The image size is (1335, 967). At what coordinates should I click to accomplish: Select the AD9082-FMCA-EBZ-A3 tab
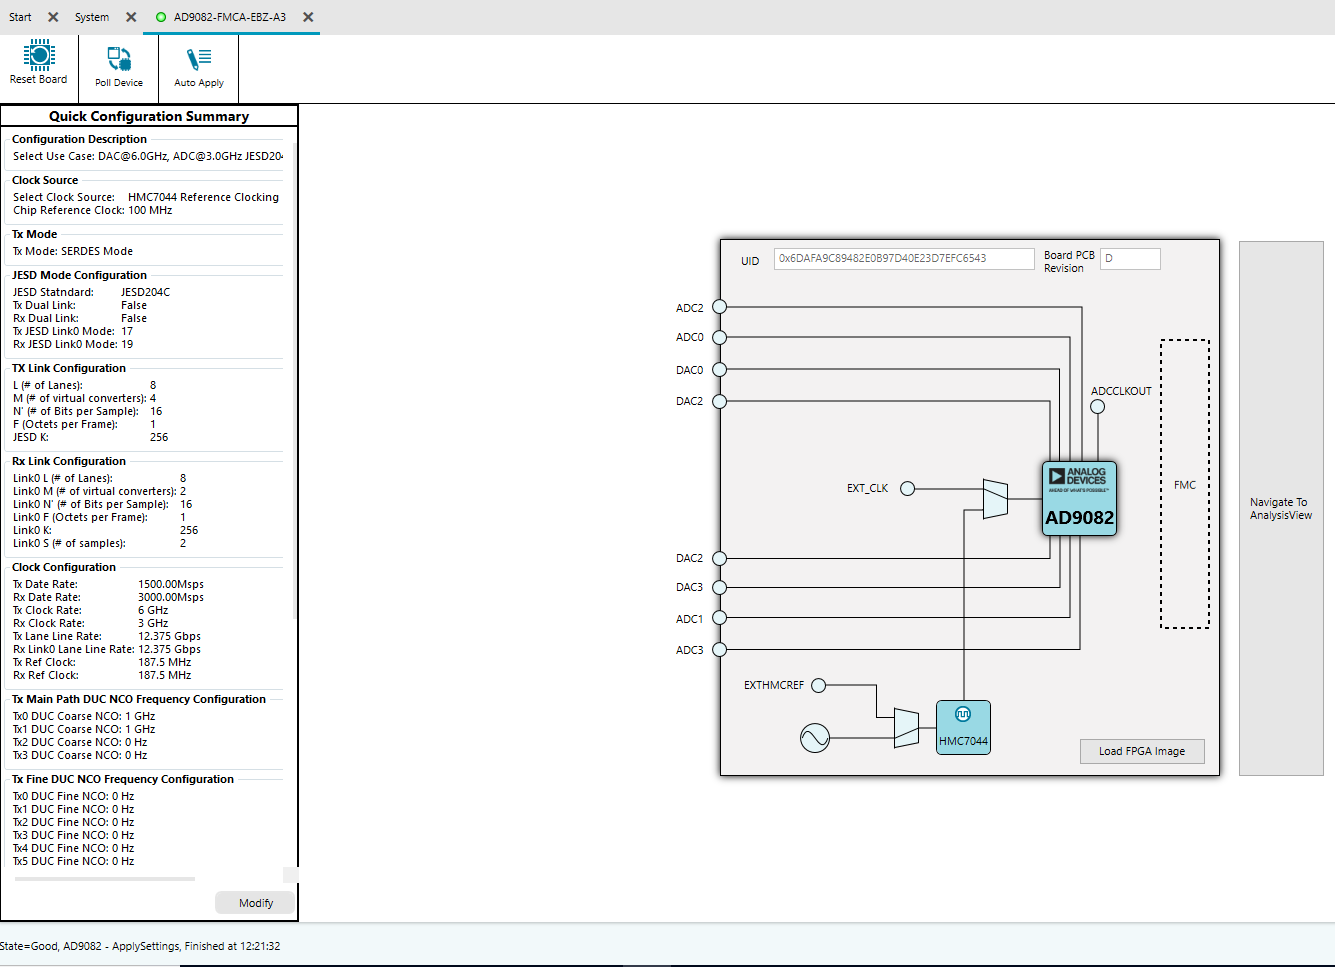[x=229, y=17]
